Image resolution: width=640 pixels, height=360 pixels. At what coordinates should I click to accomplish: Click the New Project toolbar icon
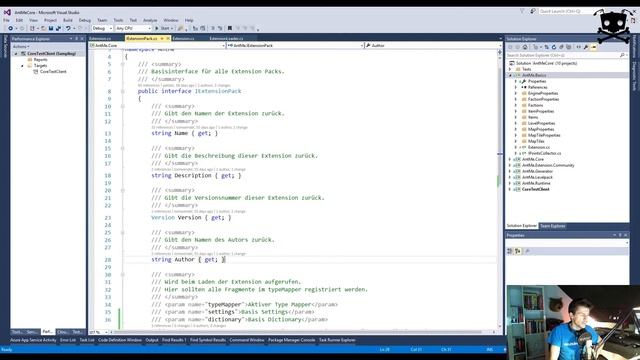tap(32, 28)
